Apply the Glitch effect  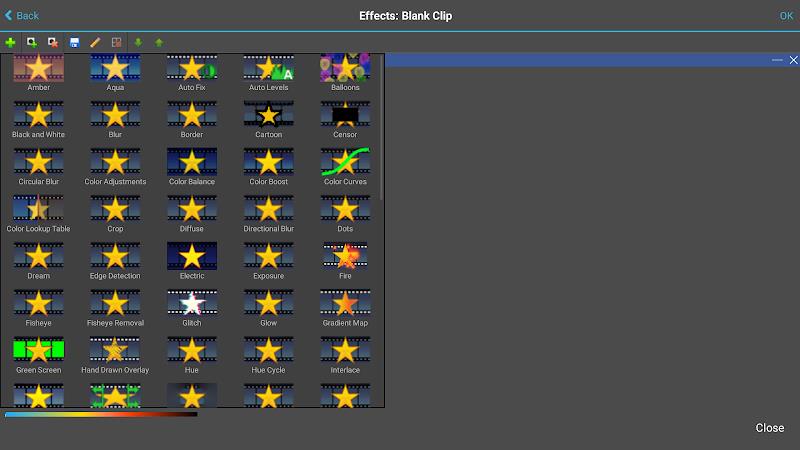tap(192, 309)
